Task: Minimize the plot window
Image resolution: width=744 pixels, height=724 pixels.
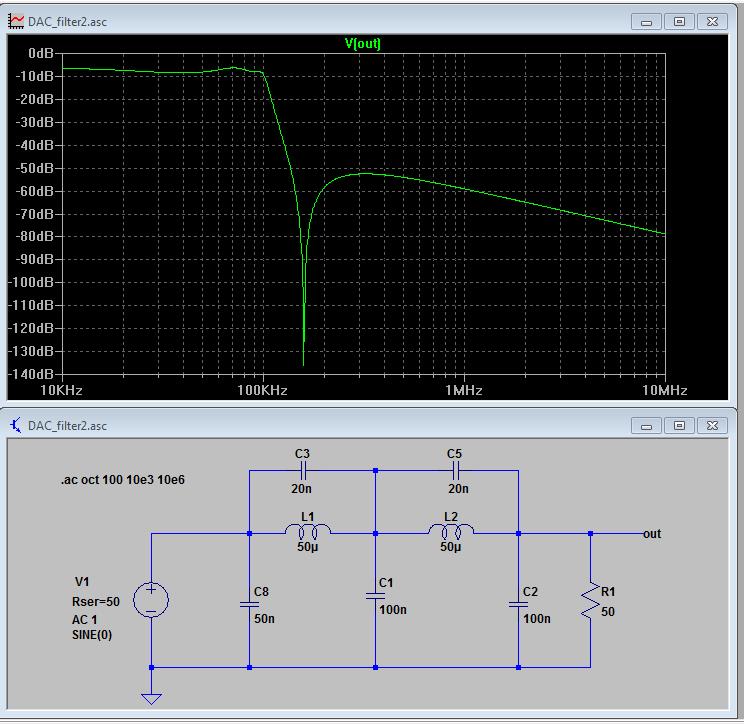Action: (648, 21)
